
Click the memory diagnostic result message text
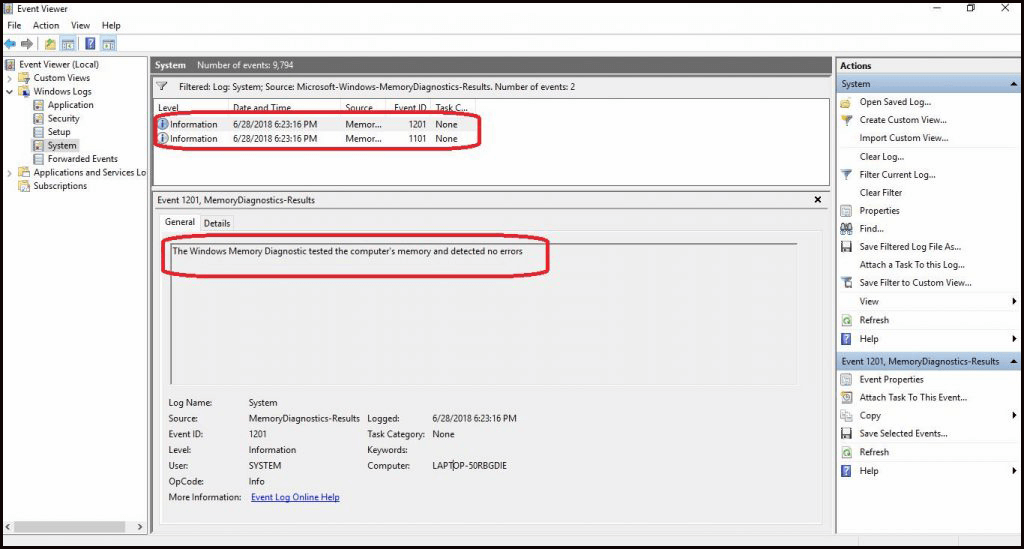click(x=347, y=251)
